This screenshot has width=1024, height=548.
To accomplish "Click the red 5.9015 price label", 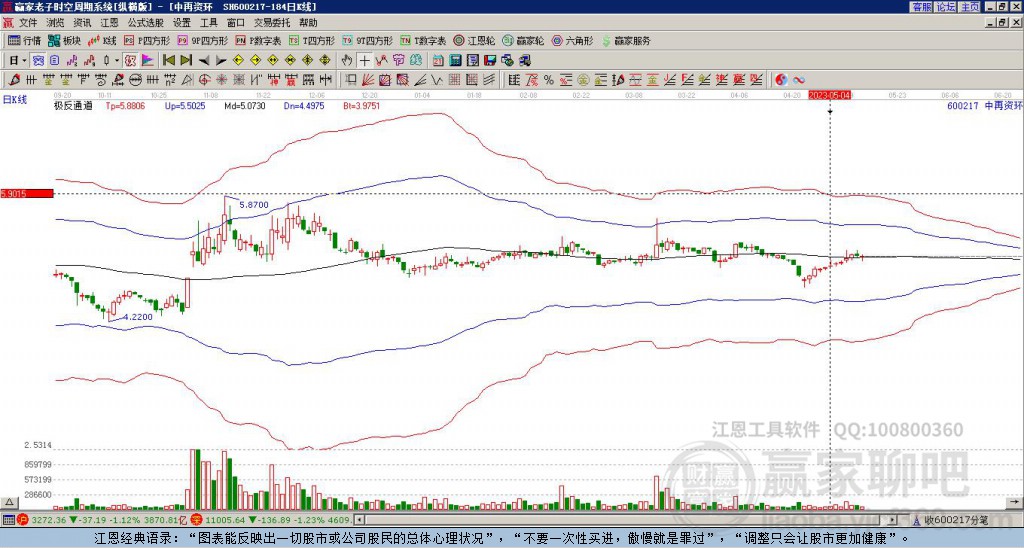I will 26,193.
